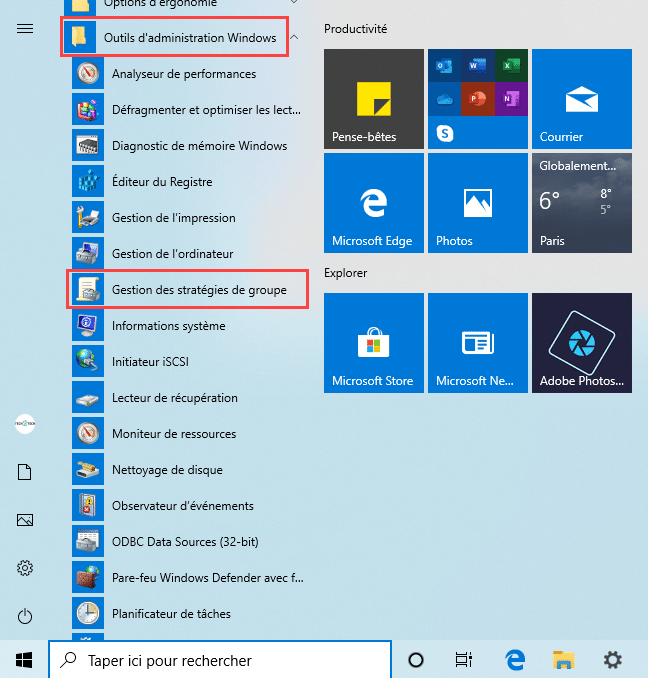Launch Gestion des stratégies de groupe icon
The width and height of the screenshot is (648, 678).
88,289
